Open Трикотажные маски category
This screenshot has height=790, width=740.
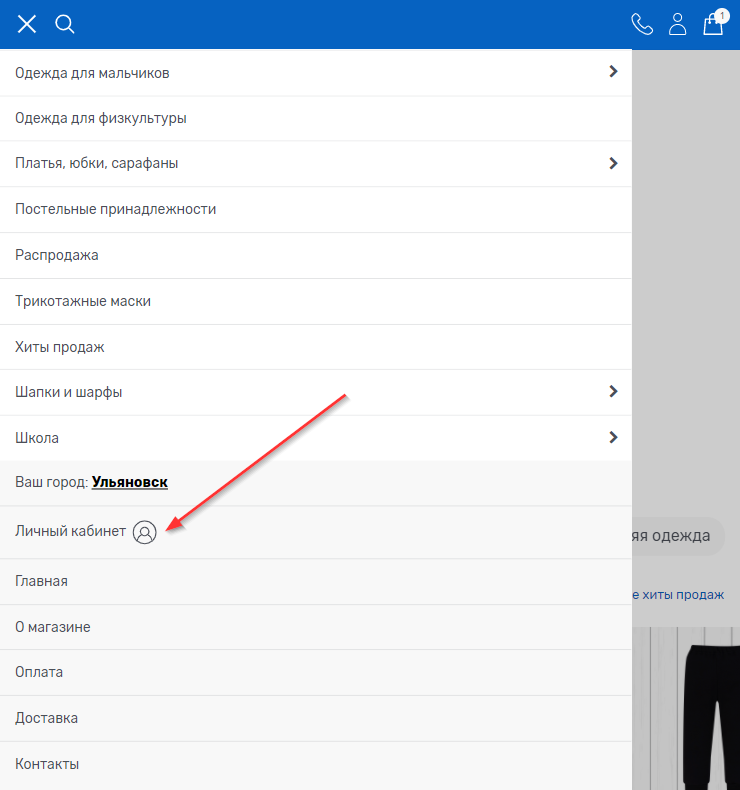coord(83,301)
